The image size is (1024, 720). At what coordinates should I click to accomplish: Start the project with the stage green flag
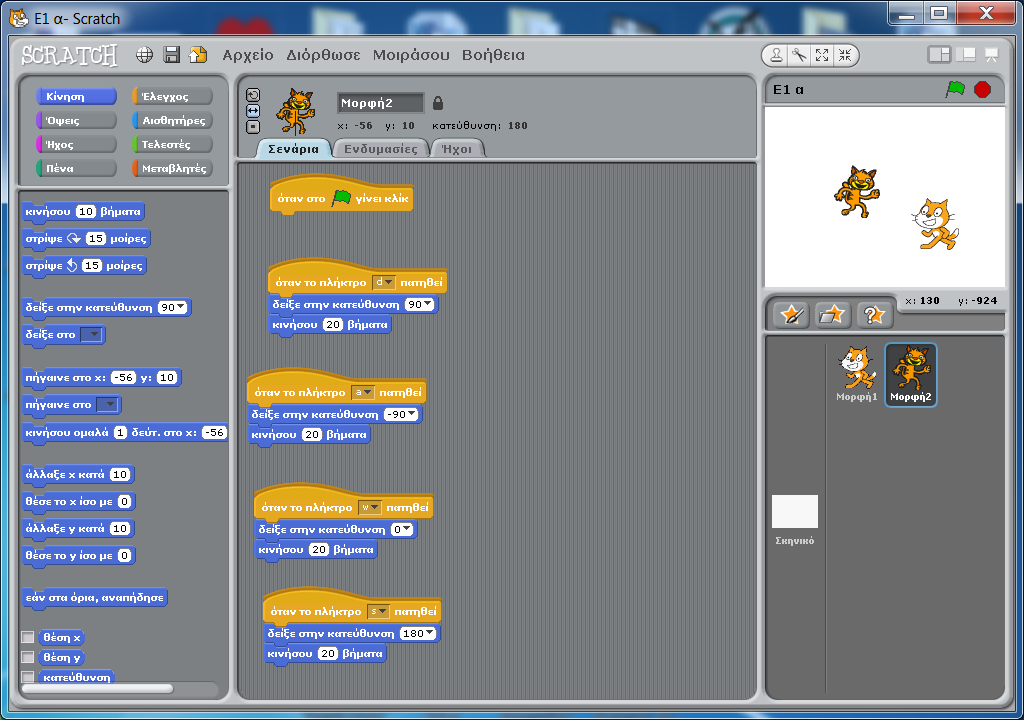(955, 89)
